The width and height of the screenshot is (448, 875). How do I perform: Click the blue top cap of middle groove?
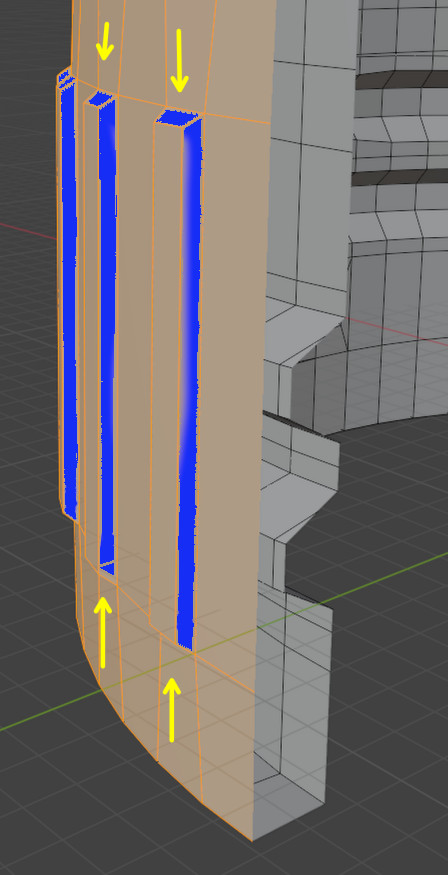click(x=101, y=99)
